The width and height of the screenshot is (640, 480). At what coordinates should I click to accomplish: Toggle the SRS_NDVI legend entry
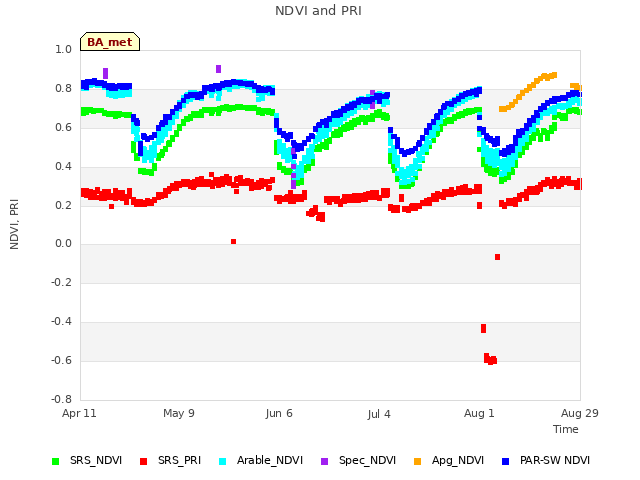(x=87, y=461)
